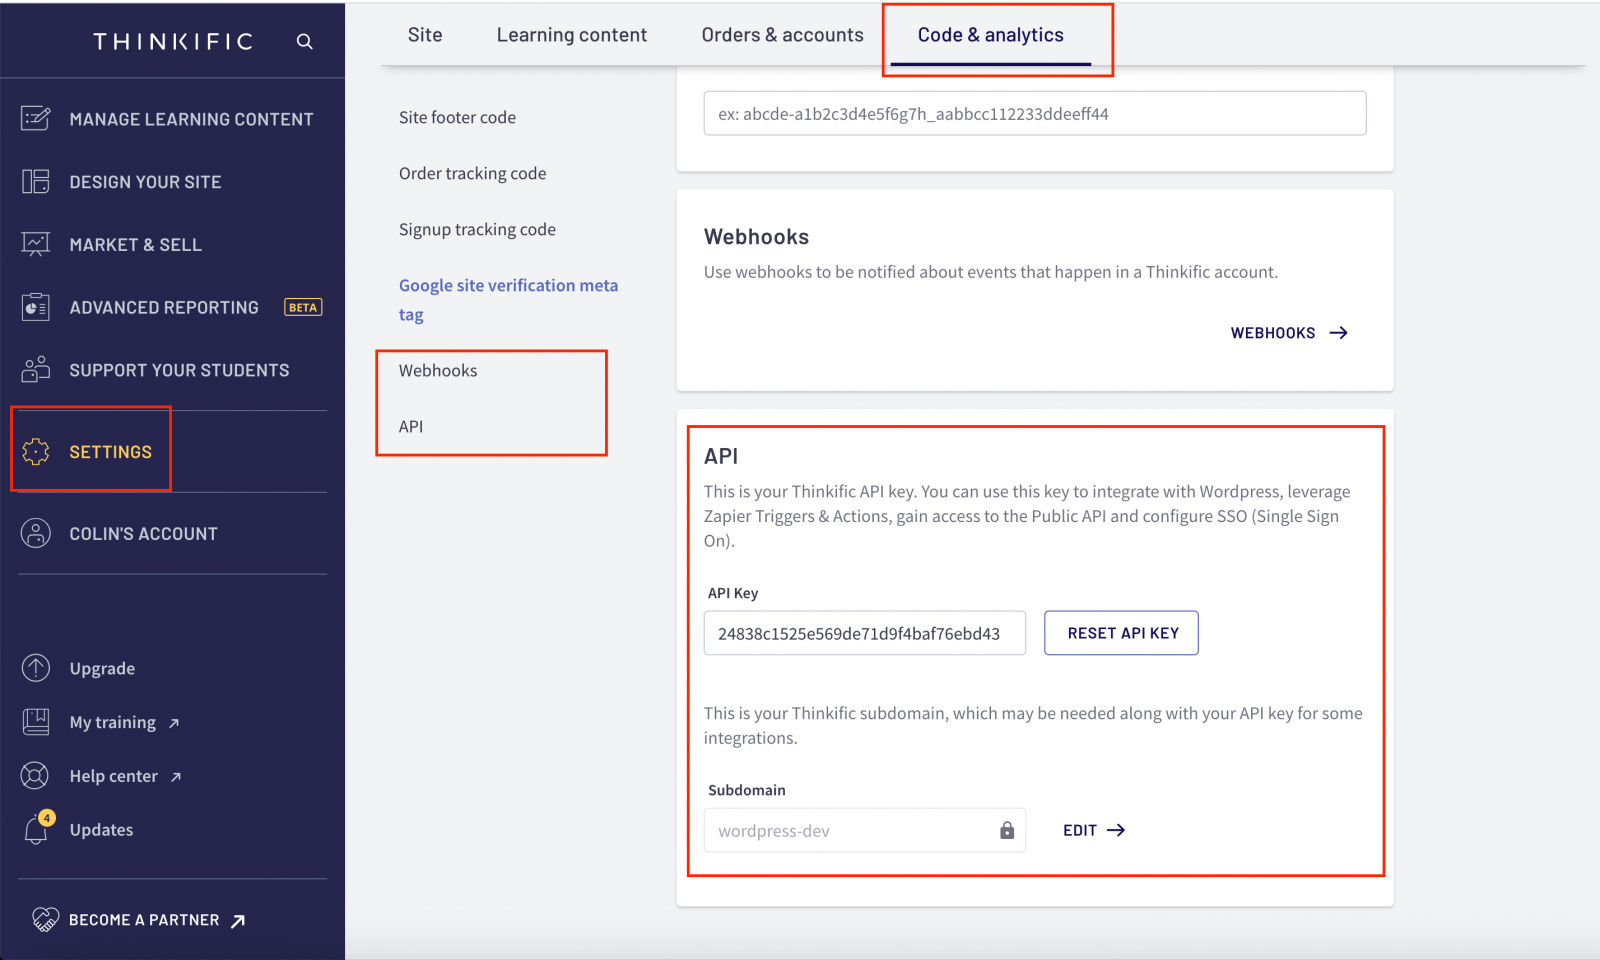Click the Subdomain label
Screen dimensions: 1600x960
point(747,790)
